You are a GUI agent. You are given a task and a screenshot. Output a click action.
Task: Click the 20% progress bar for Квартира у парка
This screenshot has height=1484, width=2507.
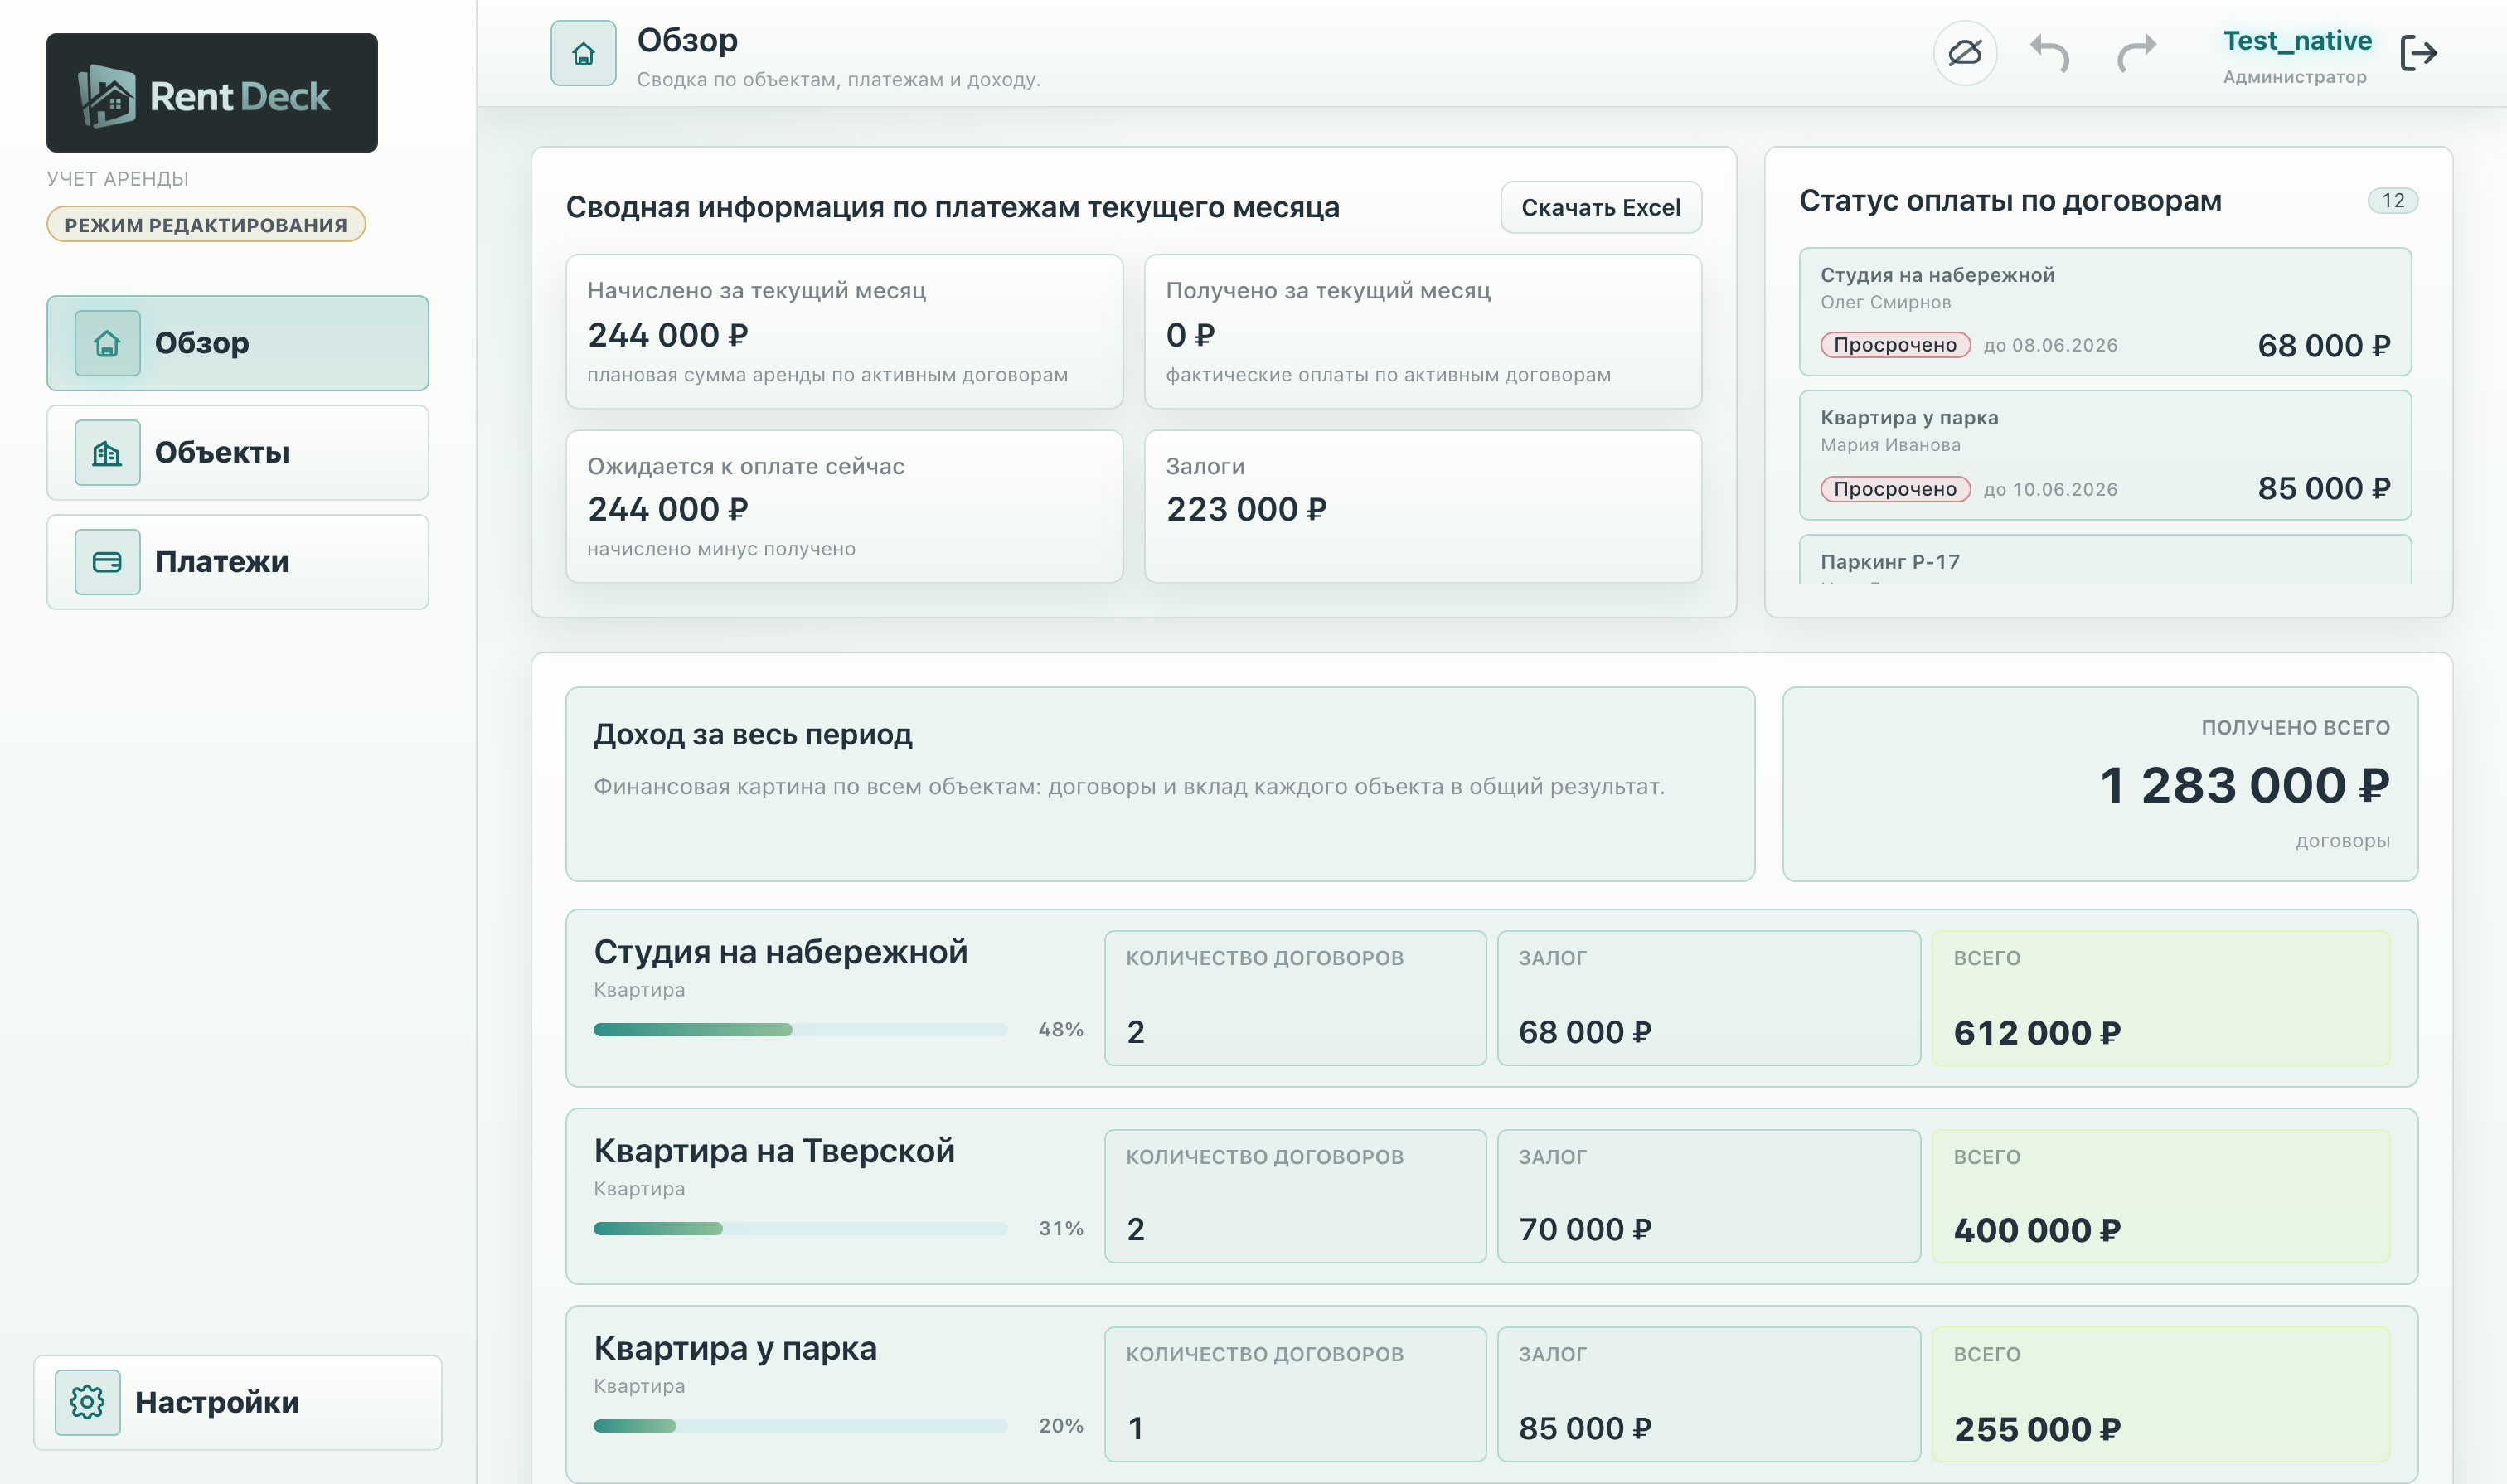tap(800, 1426)
